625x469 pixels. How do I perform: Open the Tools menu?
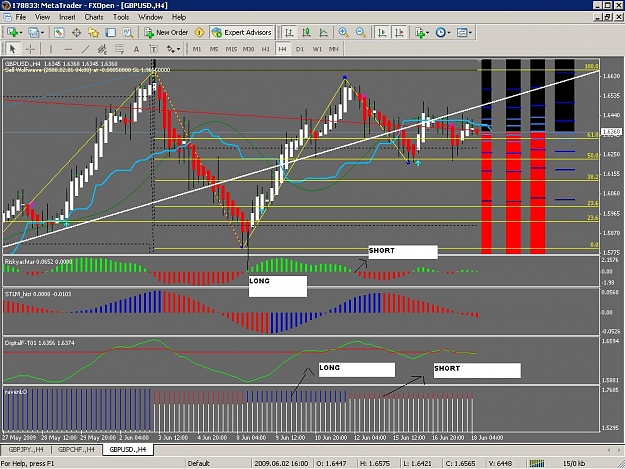pos(121,17)
